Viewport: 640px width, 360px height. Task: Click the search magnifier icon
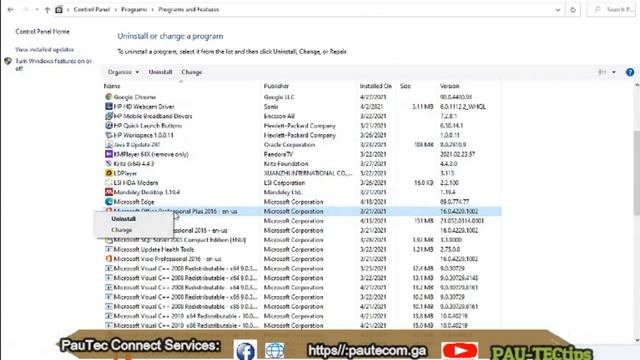(597, 9)
